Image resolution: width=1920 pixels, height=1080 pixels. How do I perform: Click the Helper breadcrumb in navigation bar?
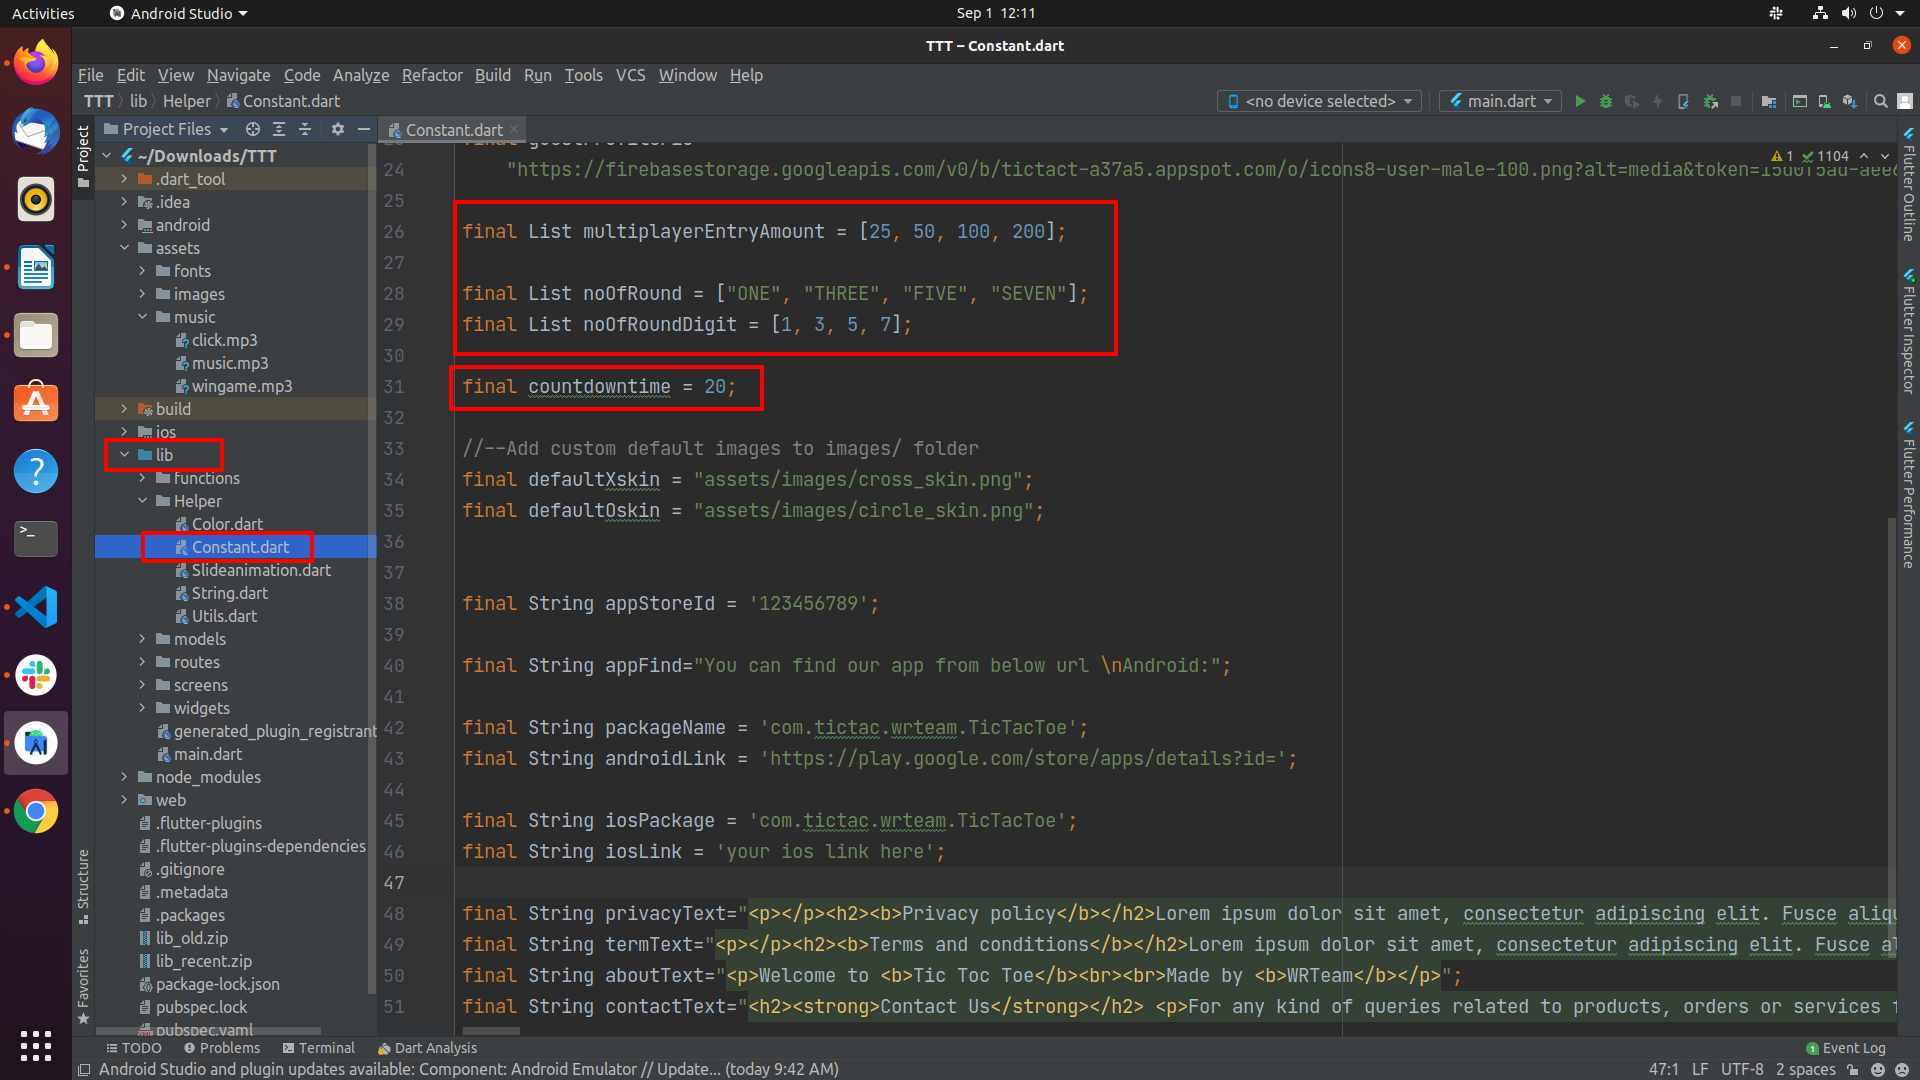point(187,101)
